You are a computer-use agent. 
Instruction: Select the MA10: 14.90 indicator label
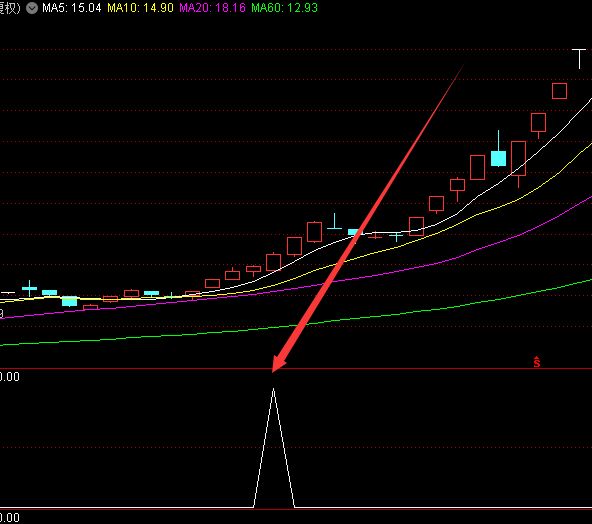[x=140, y=8]
